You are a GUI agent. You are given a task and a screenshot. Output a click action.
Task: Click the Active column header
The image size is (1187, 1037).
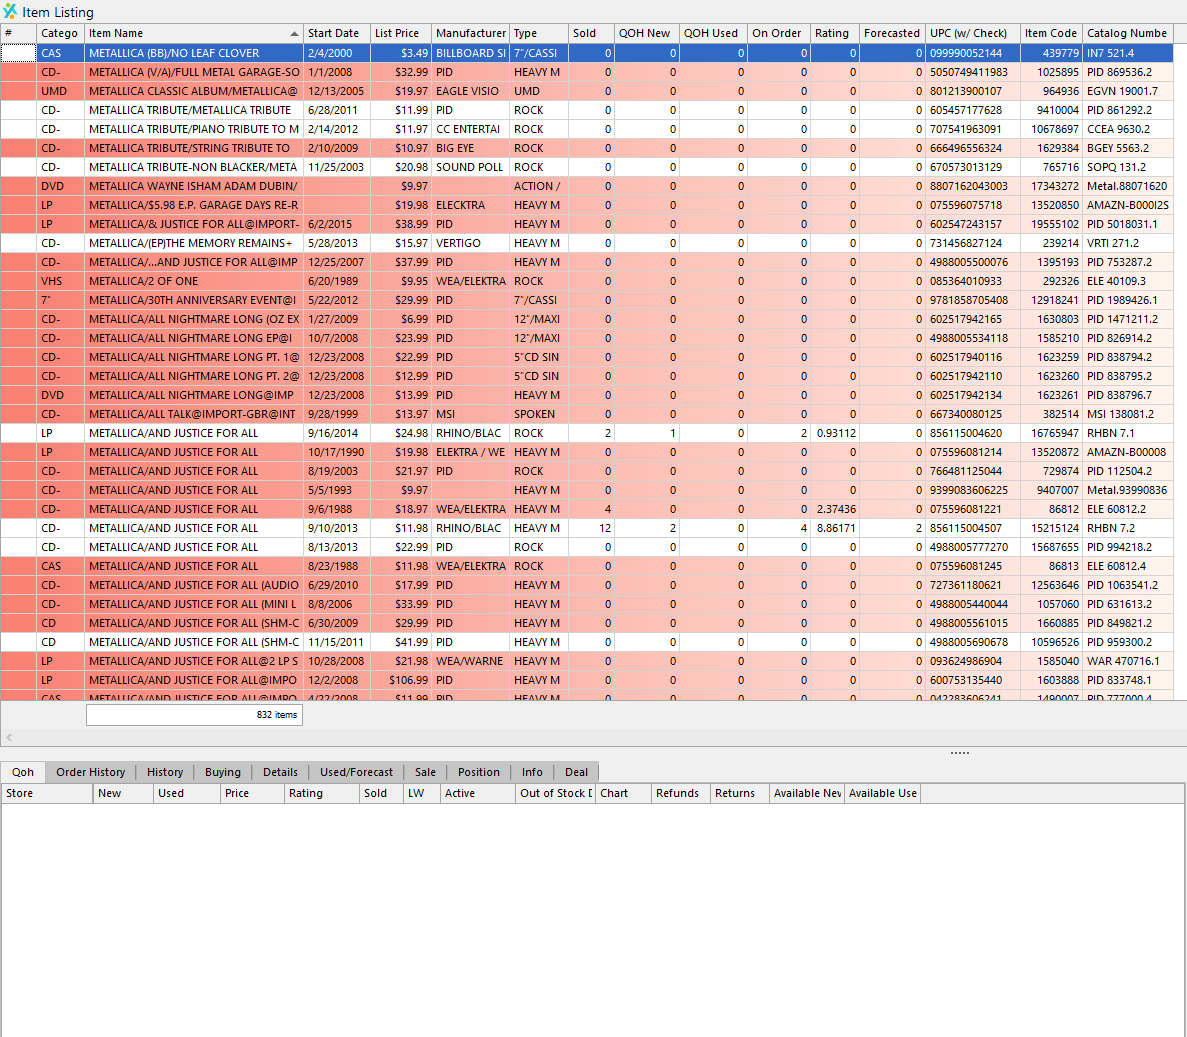[x=478, y=793]
